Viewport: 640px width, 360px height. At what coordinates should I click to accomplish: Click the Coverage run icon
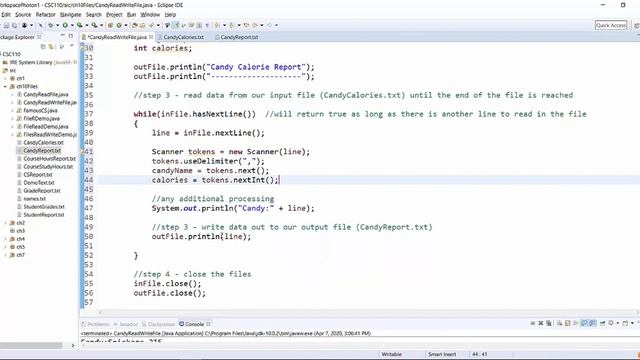tap(79, 25)
